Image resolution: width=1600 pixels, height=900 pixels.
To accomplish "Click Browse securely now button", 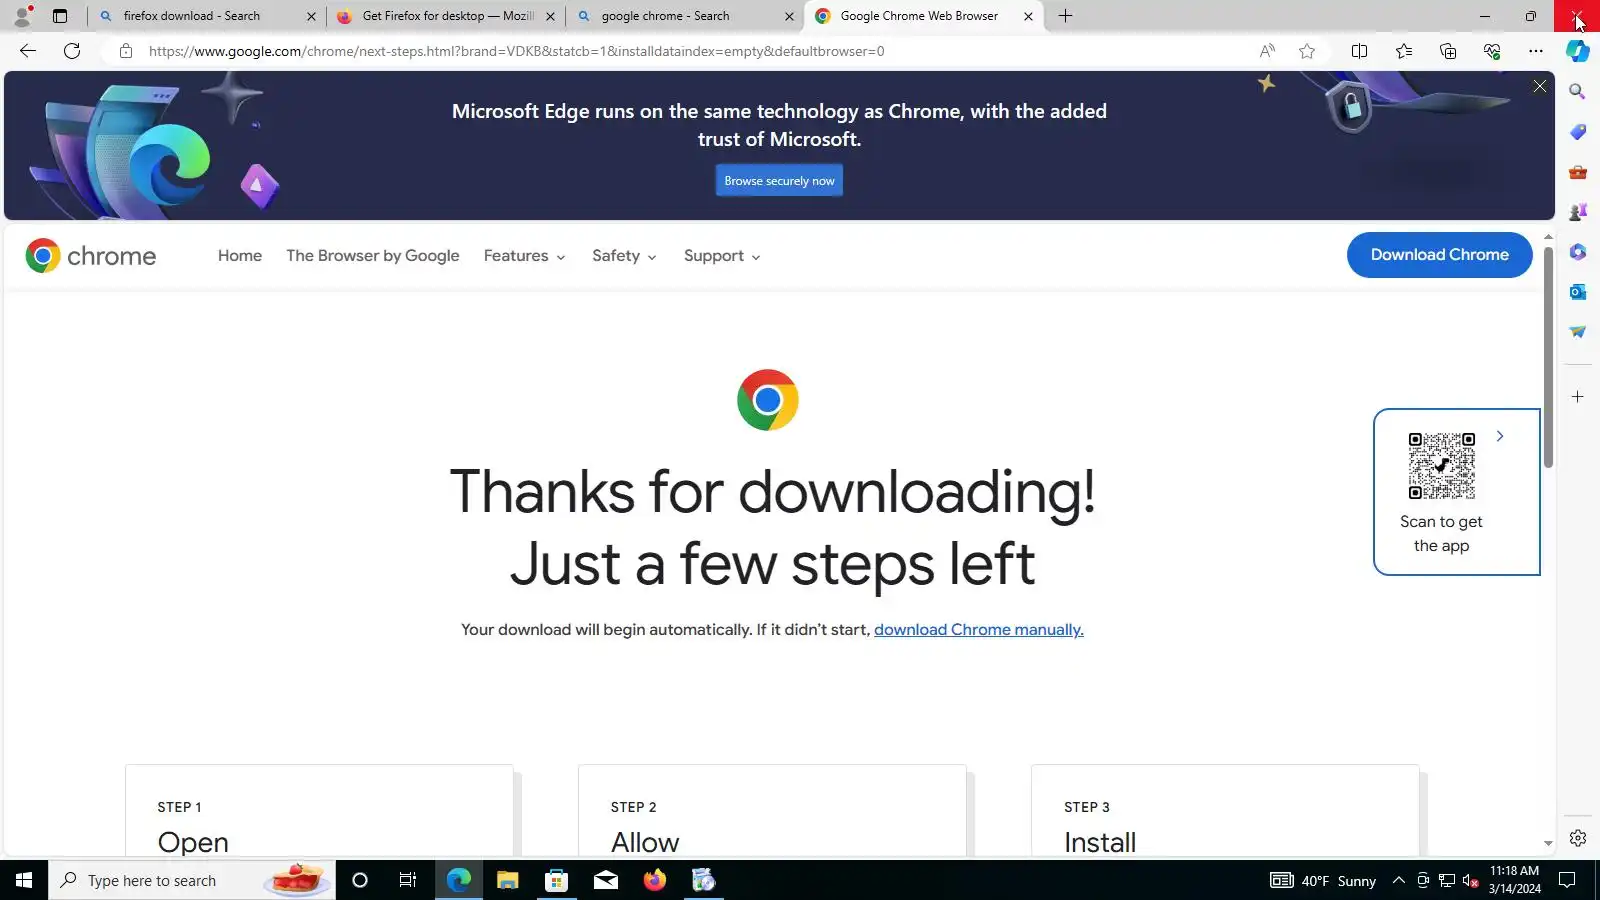I will [x=779, y=181].
